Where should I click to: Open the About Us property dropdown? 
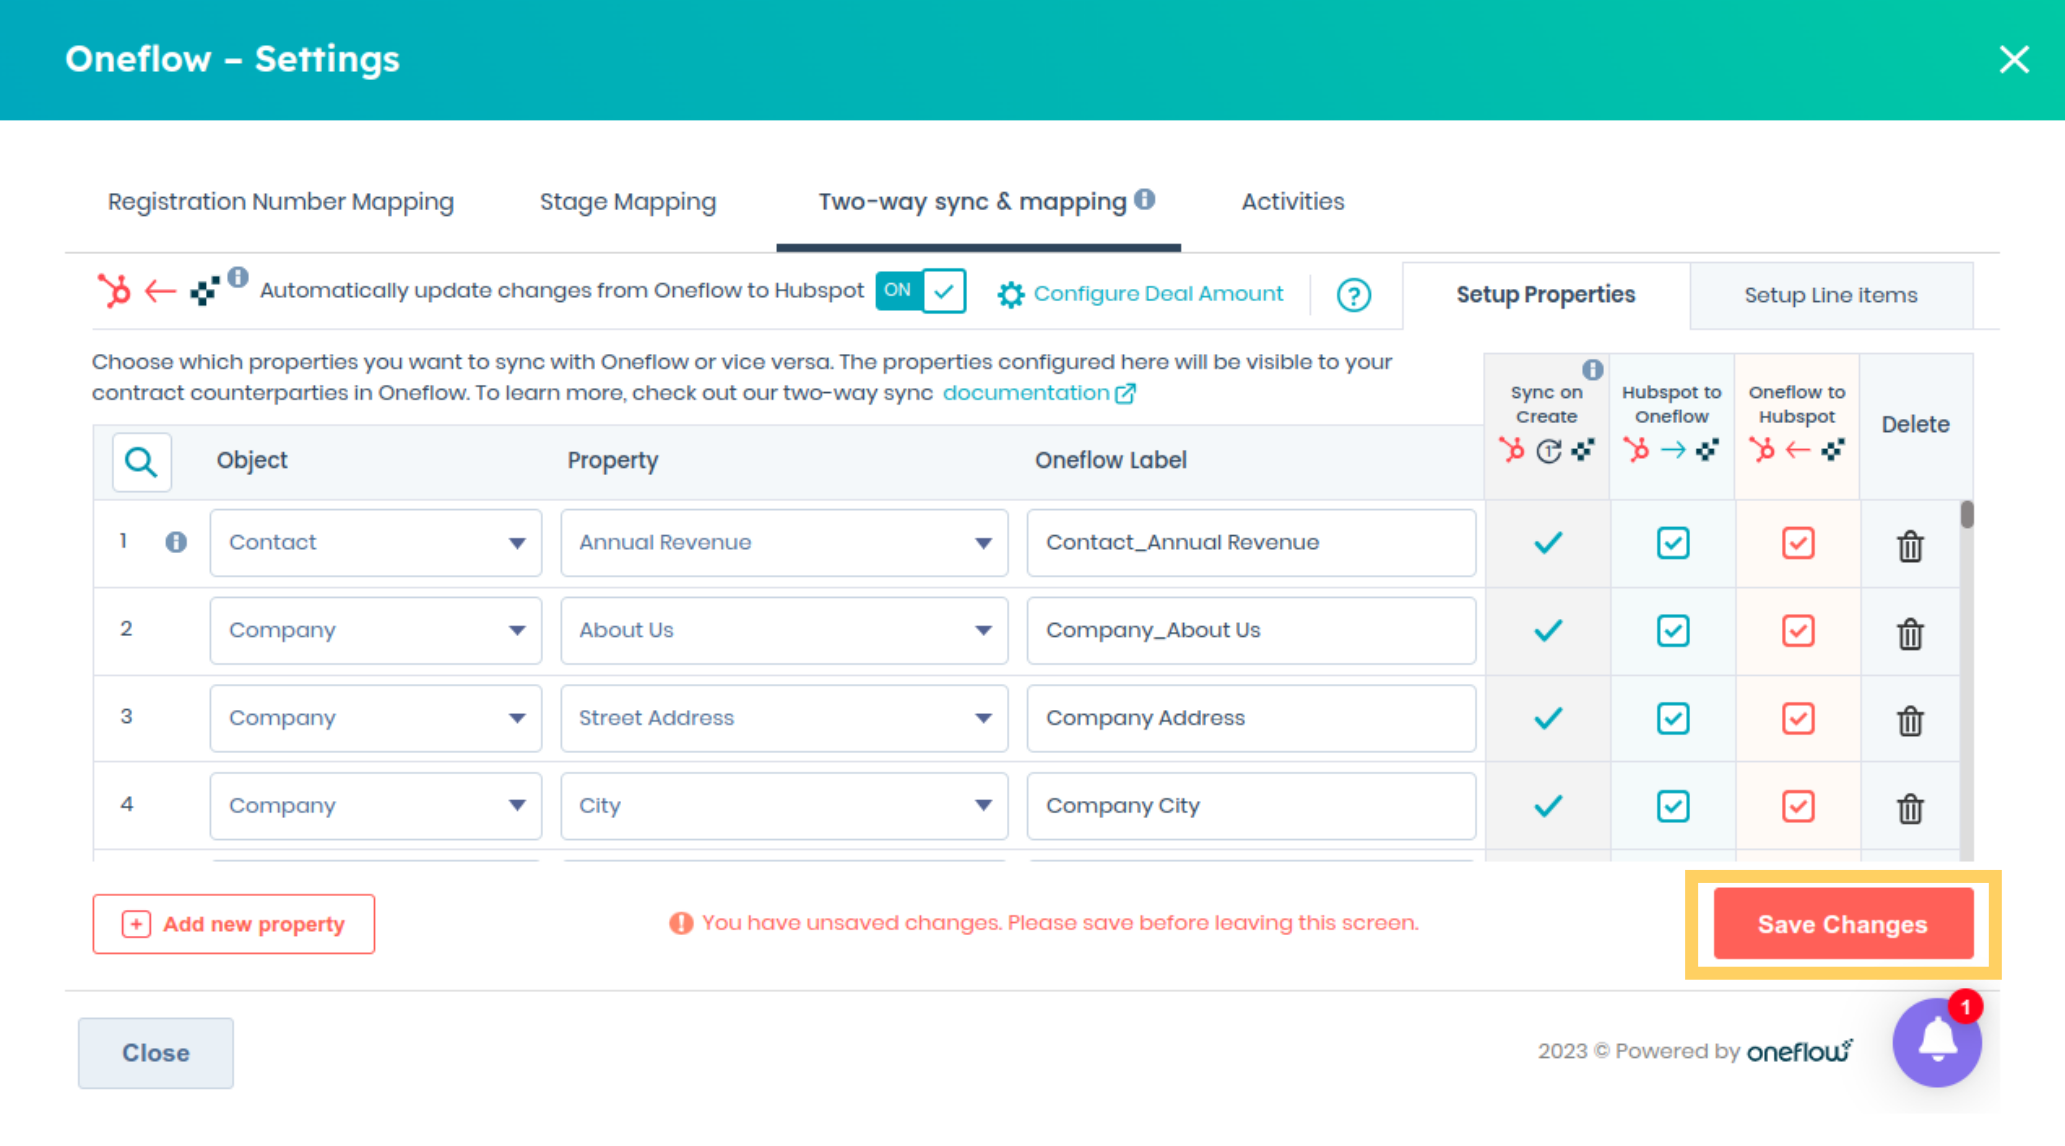[784, 631]
